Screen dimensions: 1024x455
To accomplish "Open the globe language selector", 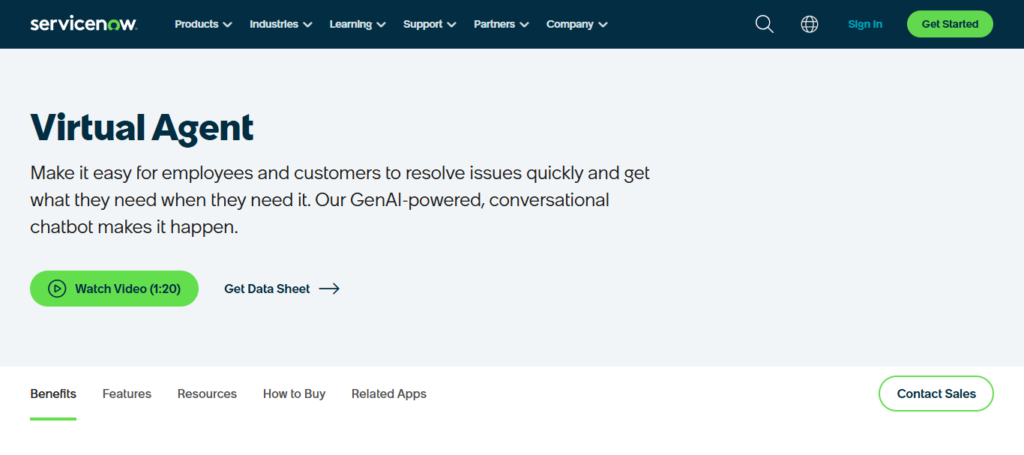I will (x=809, y=24).
